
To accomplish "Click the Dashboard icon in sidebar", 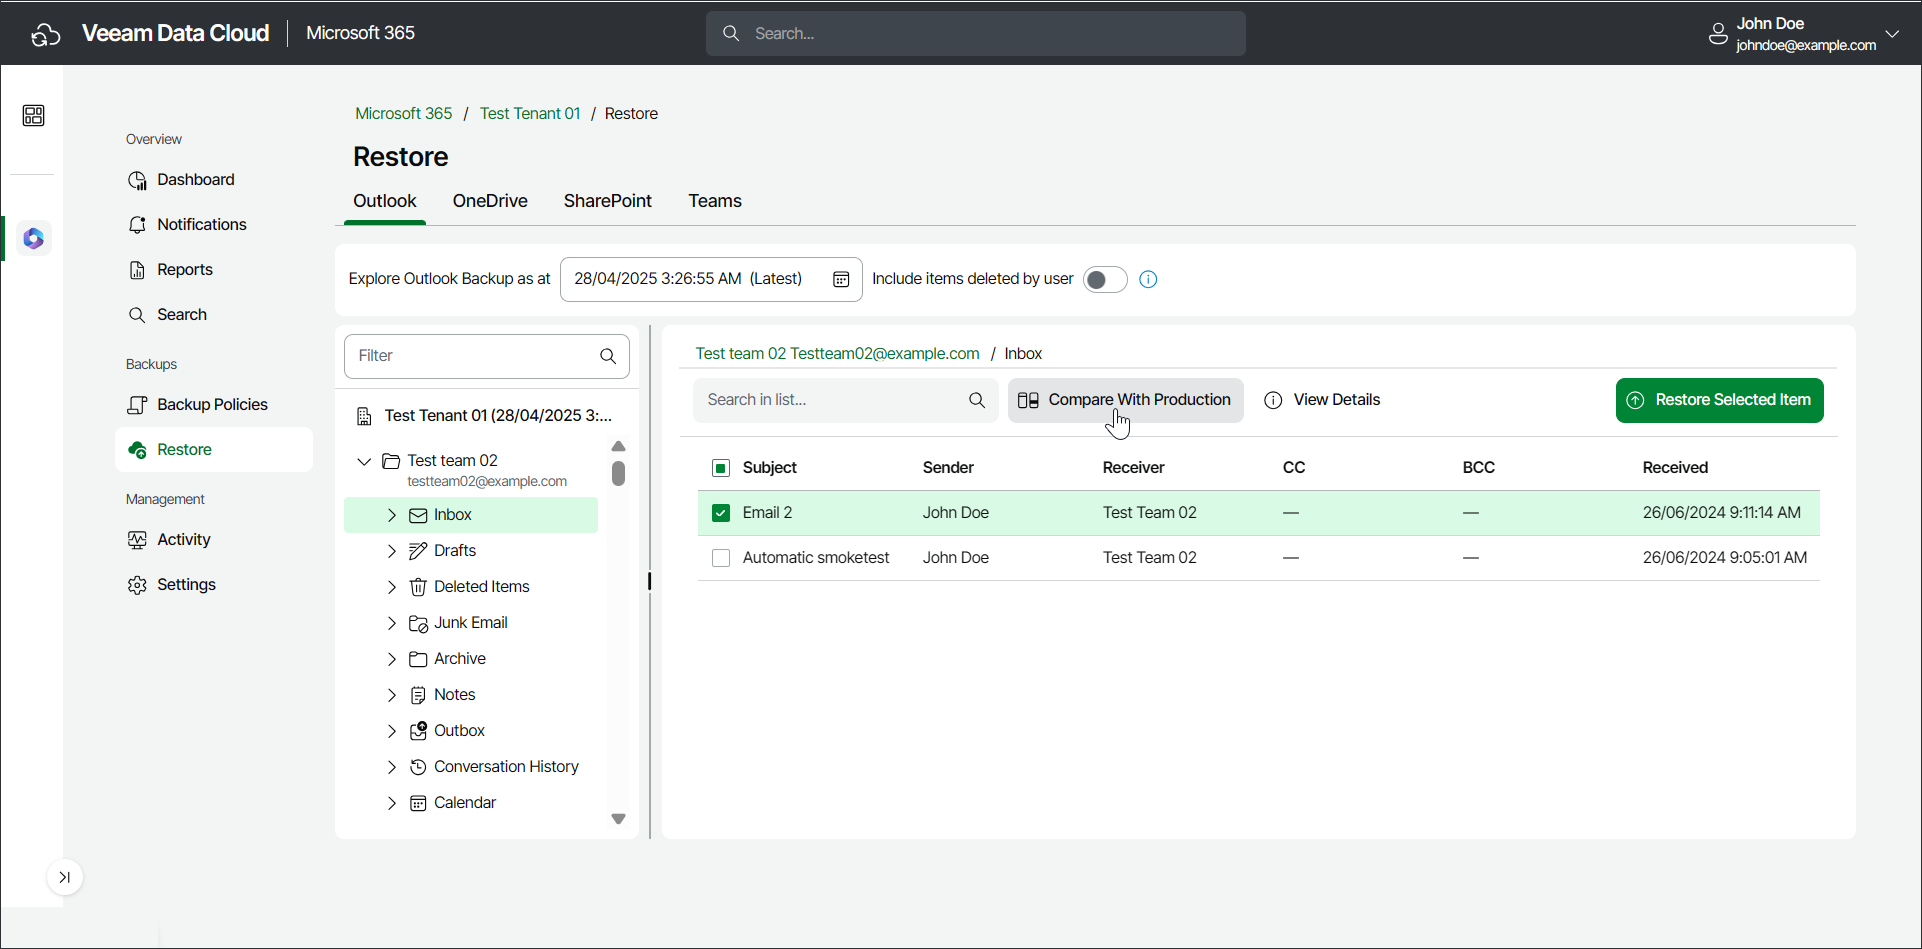I will pyautogui.click(x=137, y=180).
